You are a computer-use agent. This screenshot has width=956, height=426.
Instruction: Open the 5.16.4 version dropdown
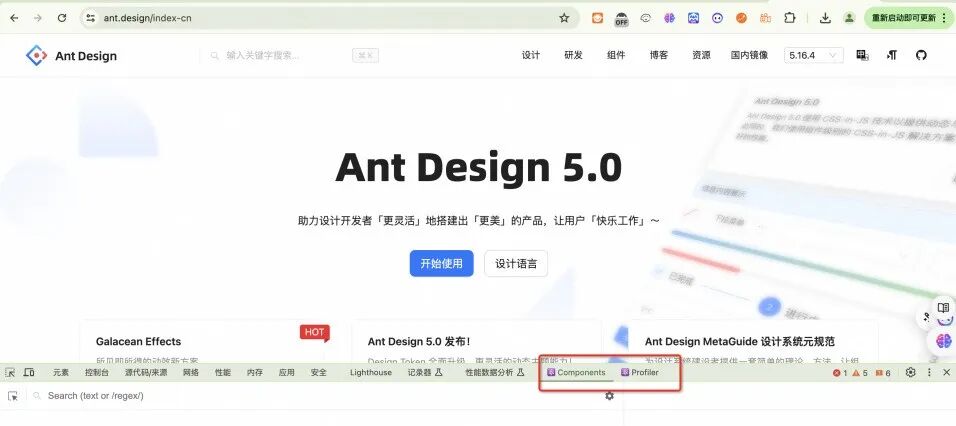[814, 55]
